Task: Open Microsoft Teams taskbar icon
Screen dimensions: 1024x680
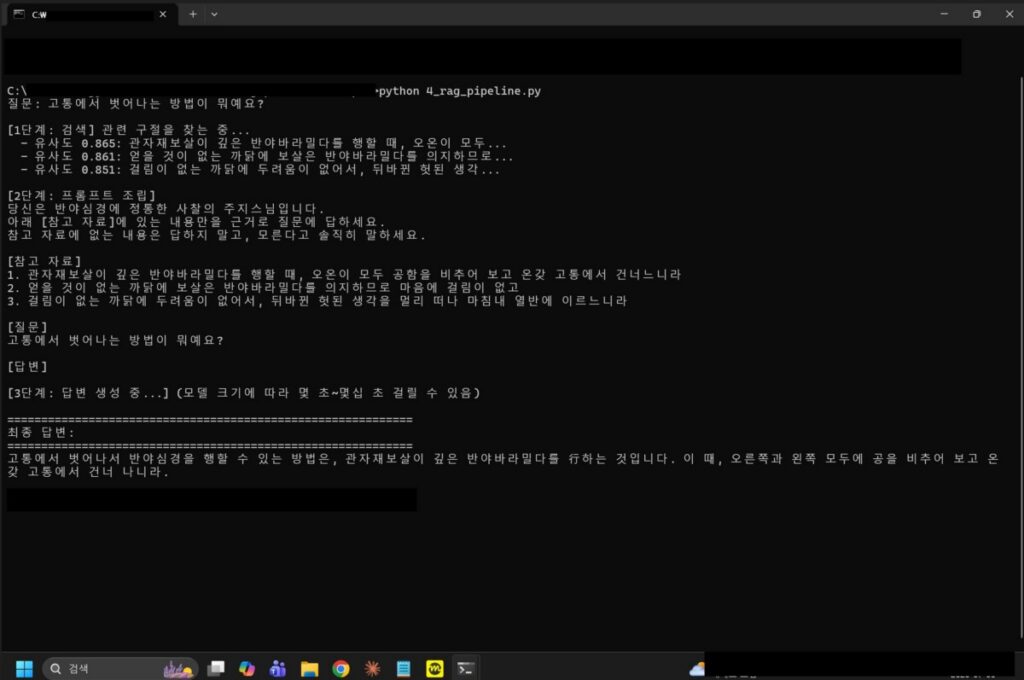Action: tap(278, 668)
